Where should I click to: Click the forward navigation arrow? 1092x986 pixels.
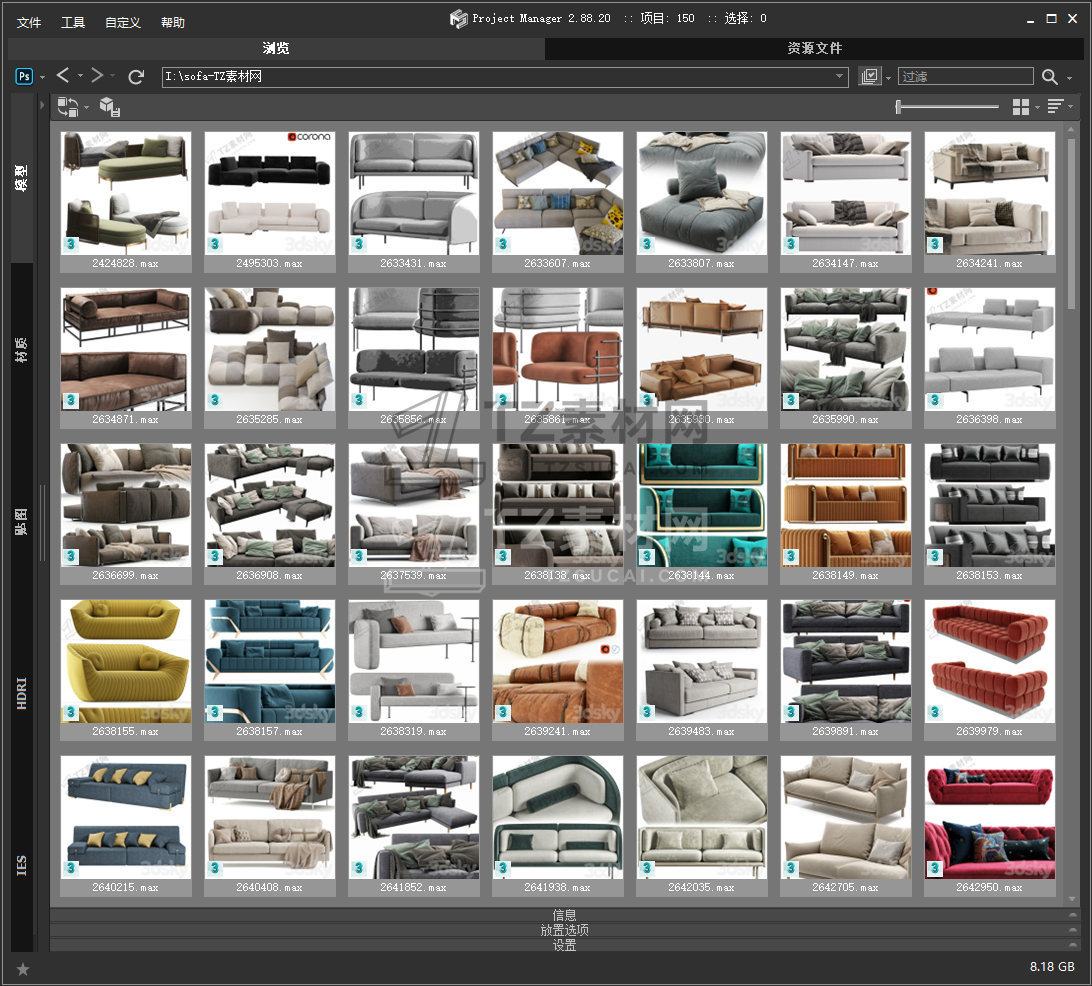tap(97, 76)
